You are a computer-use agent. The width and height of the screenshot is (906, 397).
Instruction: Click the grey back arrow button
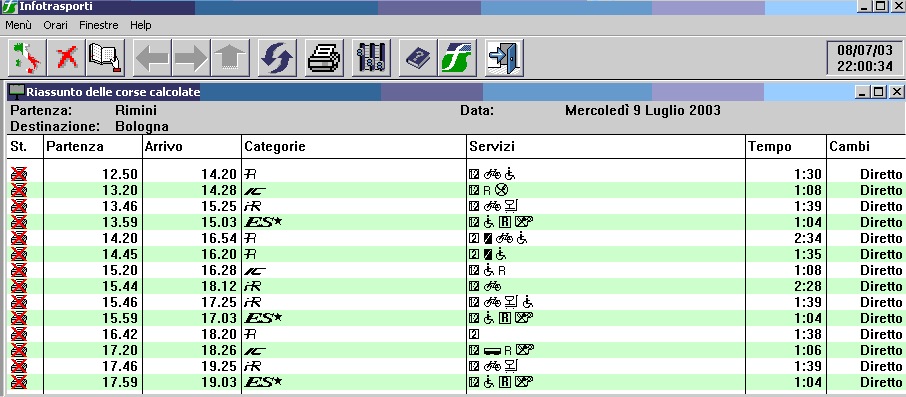(152, 58)
